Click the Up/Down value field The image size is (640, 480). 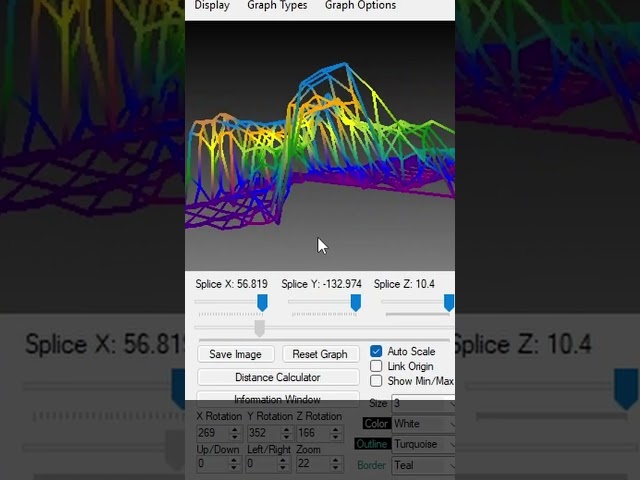click(x=211, y=464)
